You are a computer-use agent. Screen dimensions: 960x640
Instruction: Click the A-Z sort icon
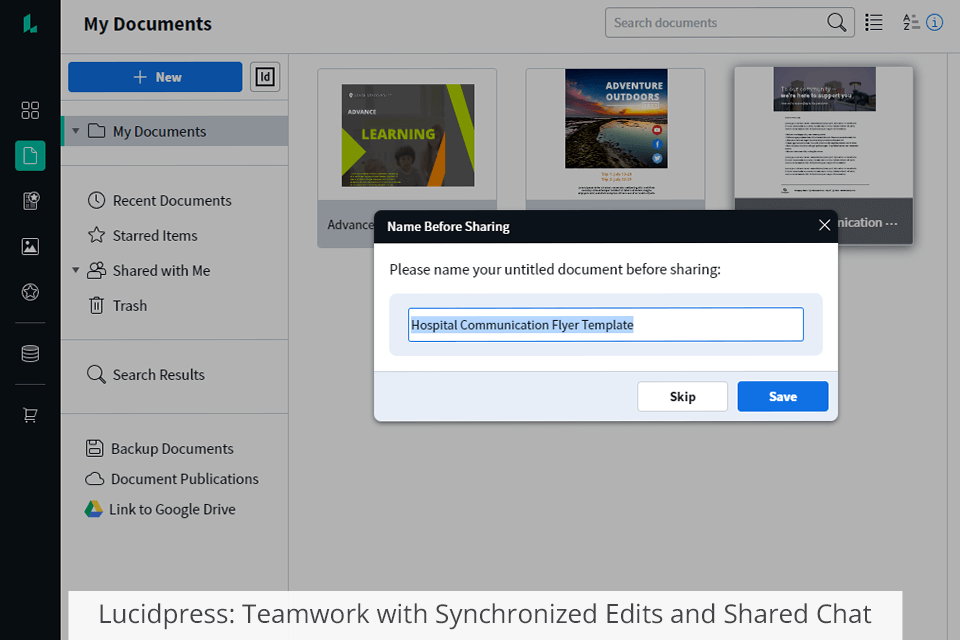tap(911, 23)
